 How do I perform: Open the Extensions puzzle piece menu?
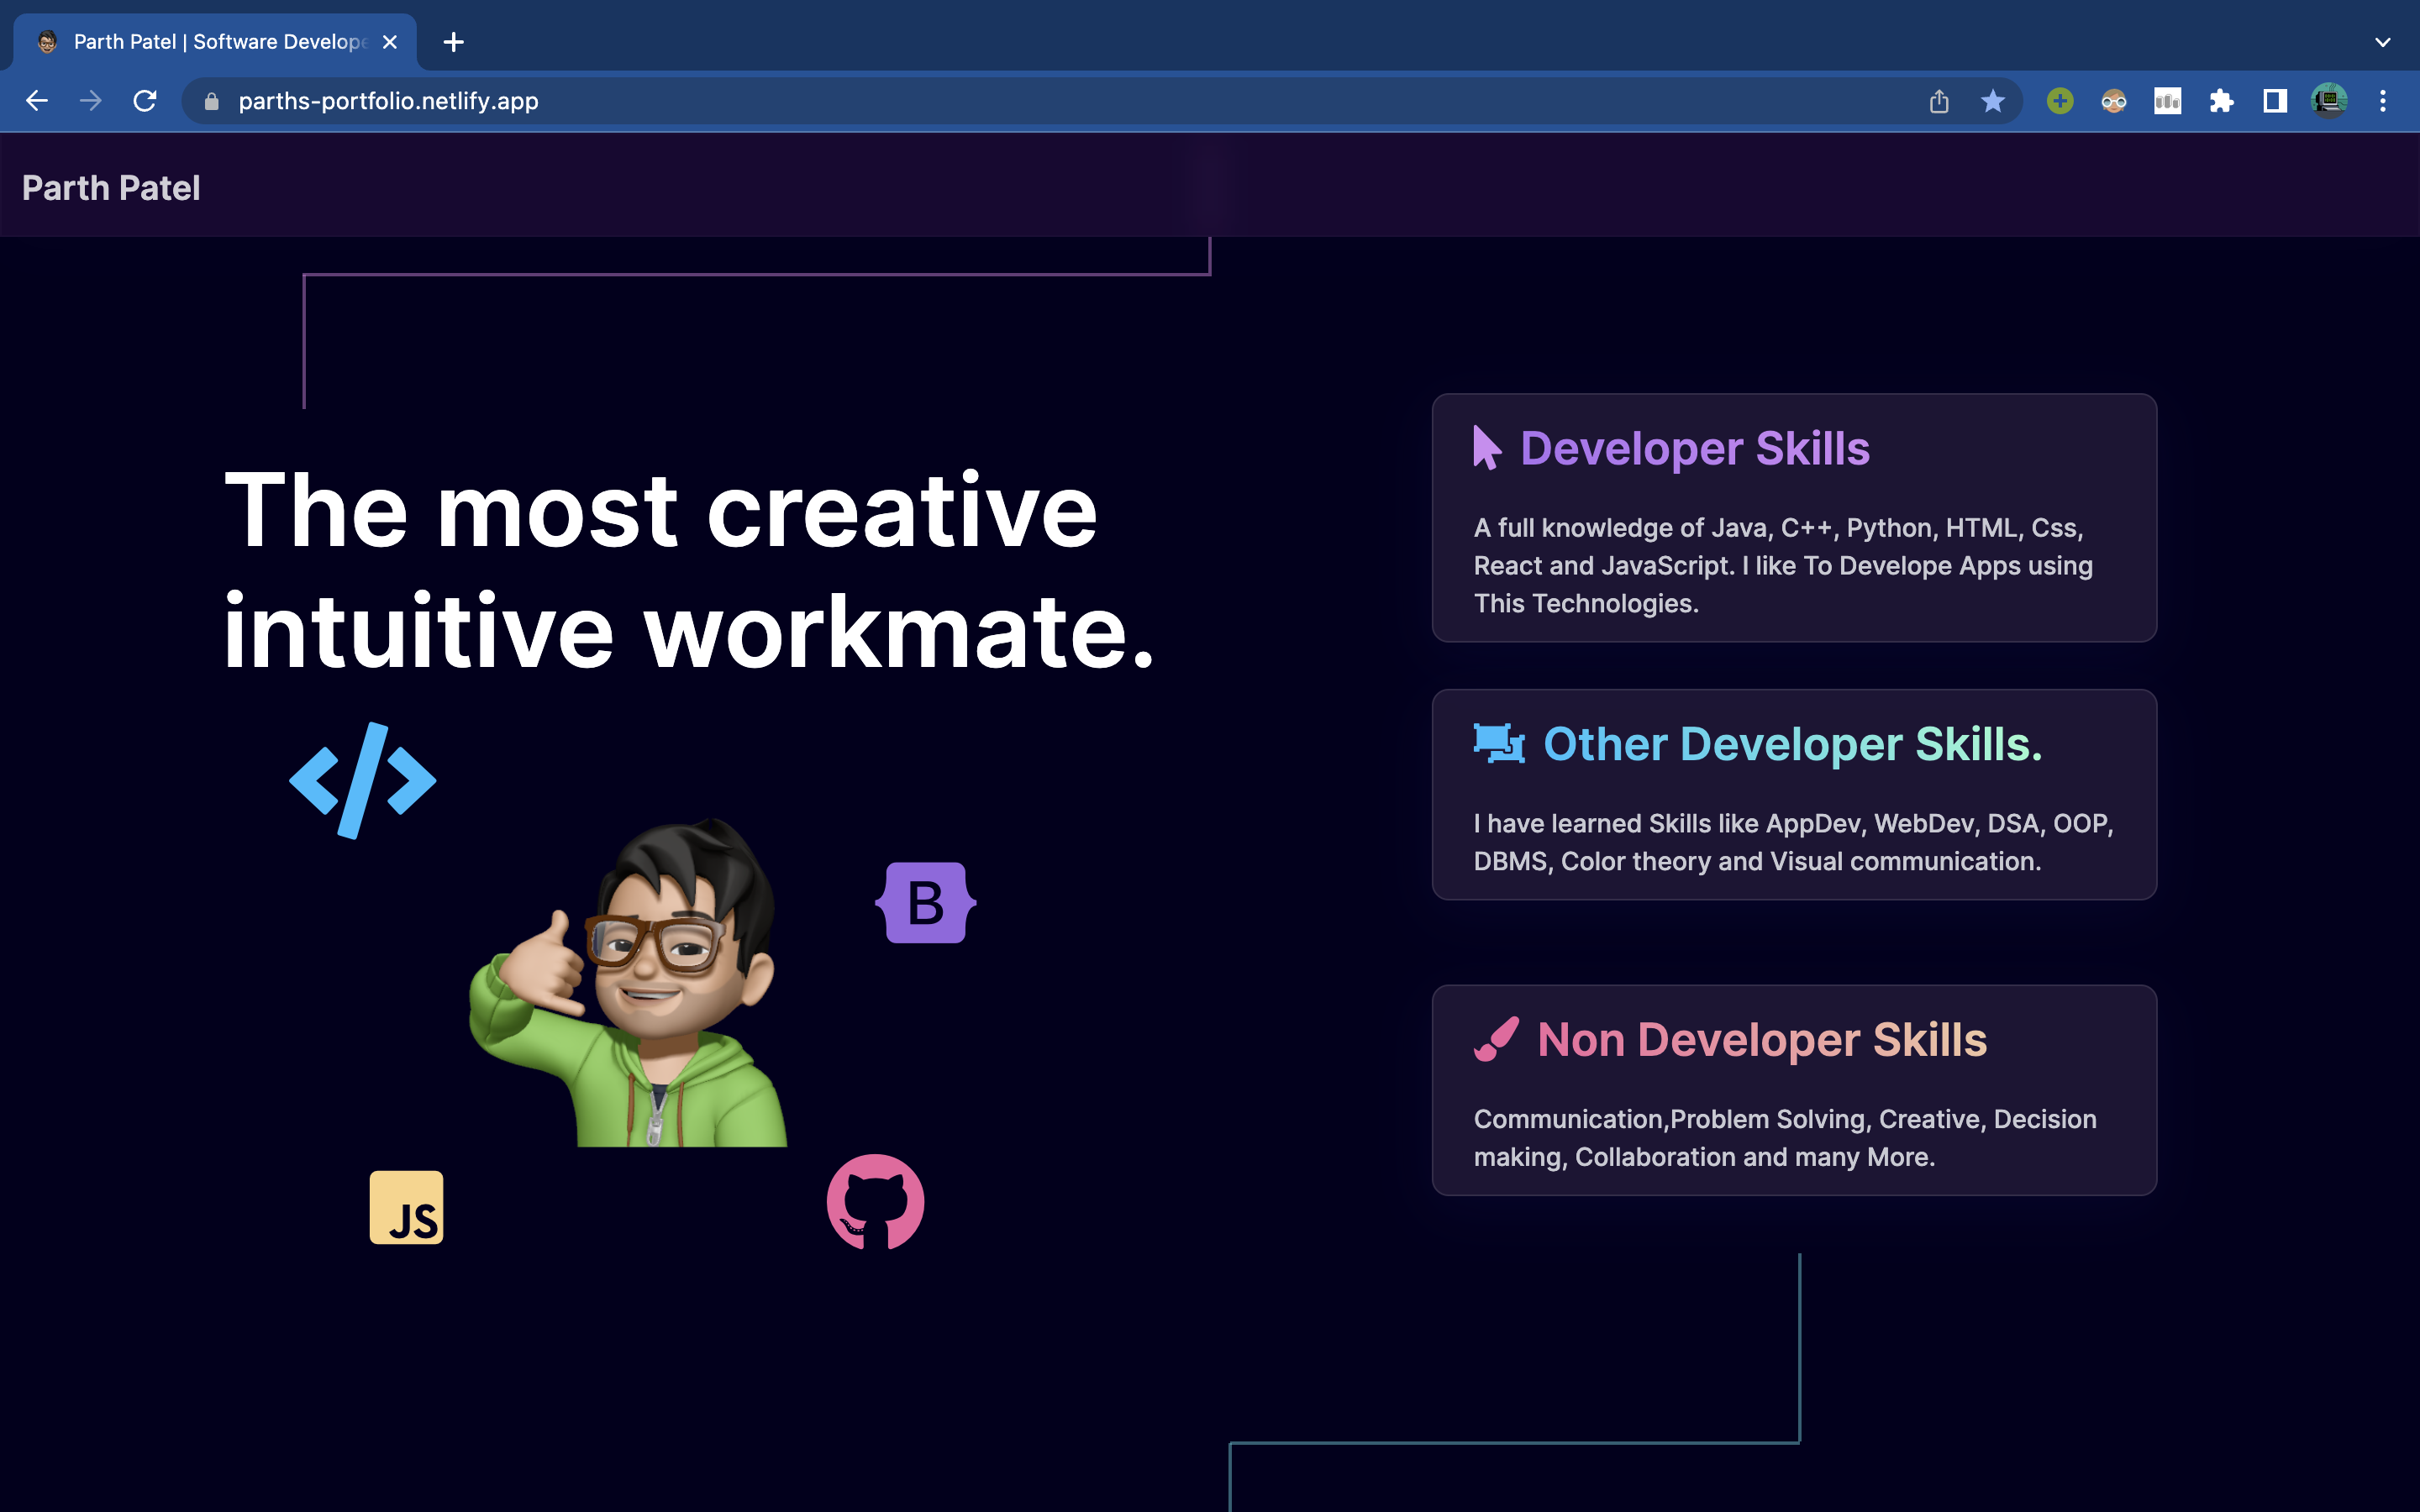[2222, 101]
